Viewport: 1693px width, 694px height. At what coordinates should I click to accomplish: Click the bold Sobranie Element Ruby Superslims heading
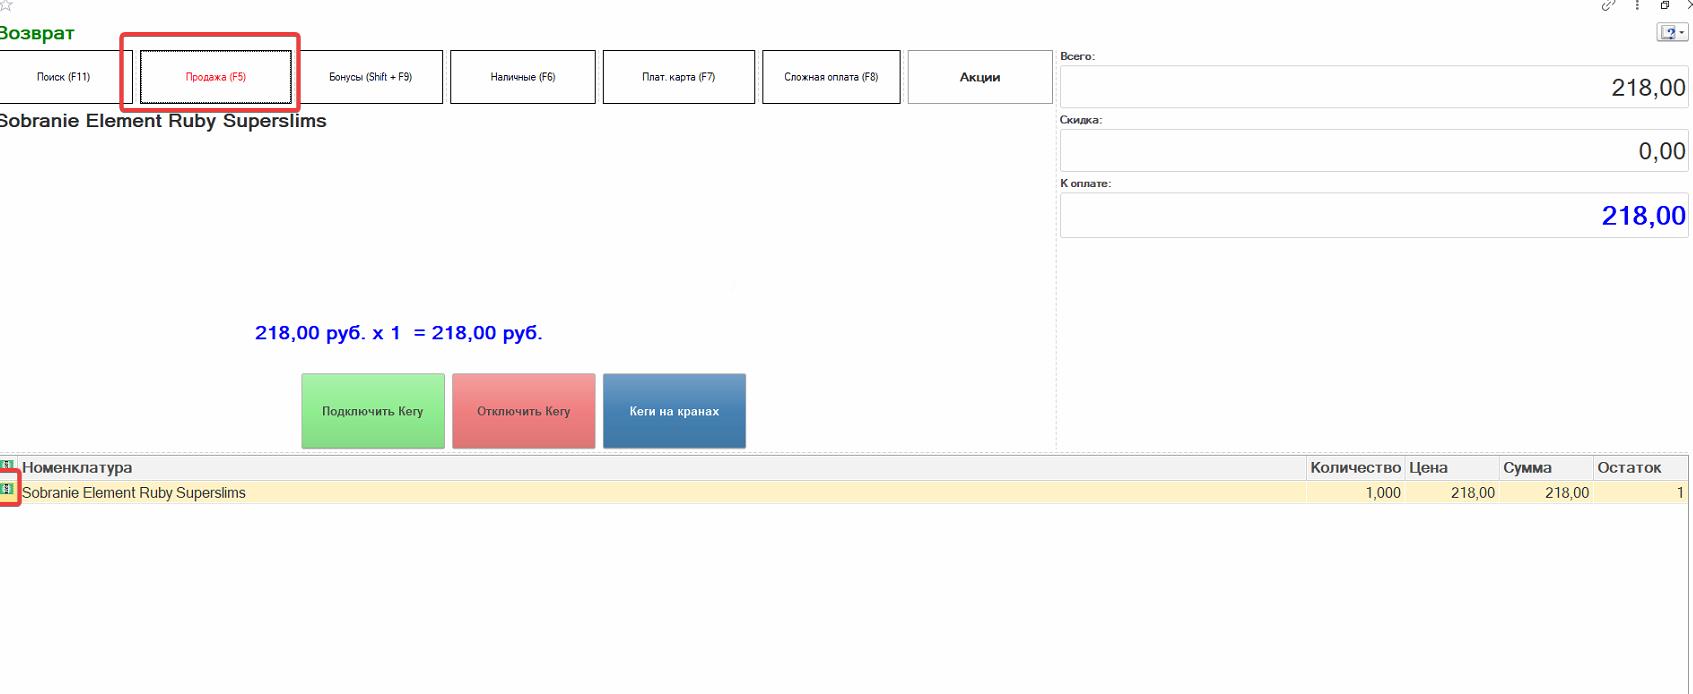(163, 121)
